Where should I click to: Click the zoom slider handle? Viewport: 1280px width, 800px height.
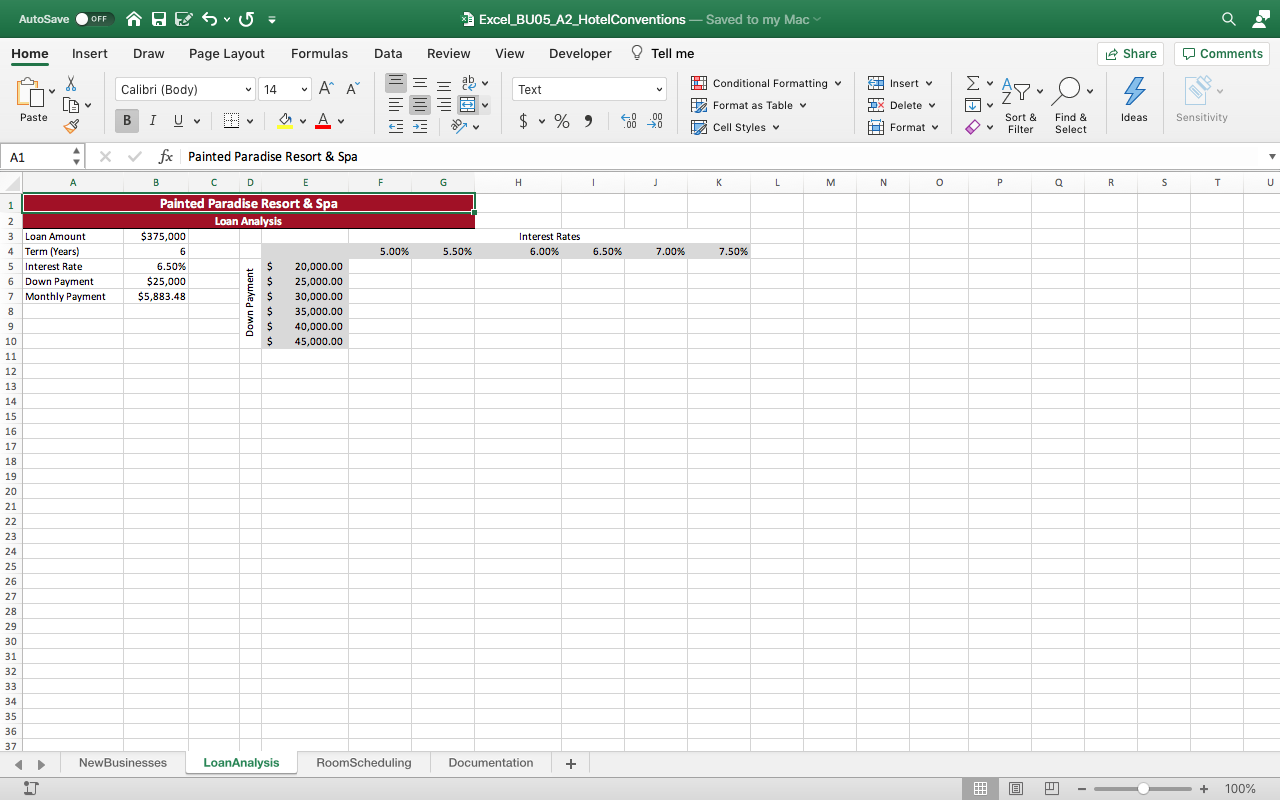pyautogui.click(x=1143, y=788)
